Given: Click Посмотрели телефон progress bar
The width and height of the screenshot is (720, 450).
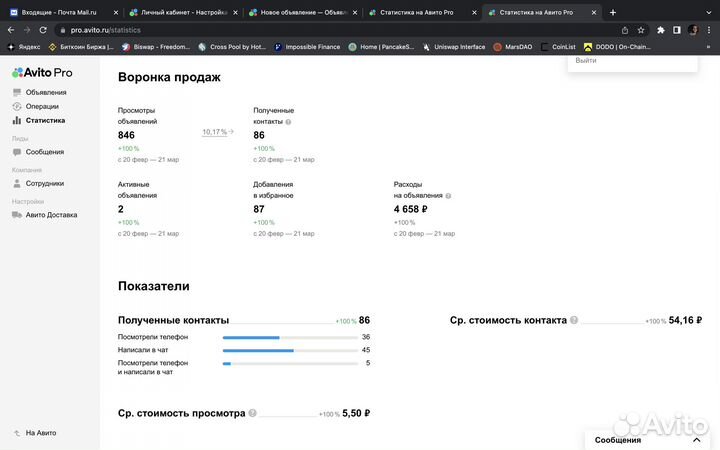Looking at the screenshot, I should point(290,338).
